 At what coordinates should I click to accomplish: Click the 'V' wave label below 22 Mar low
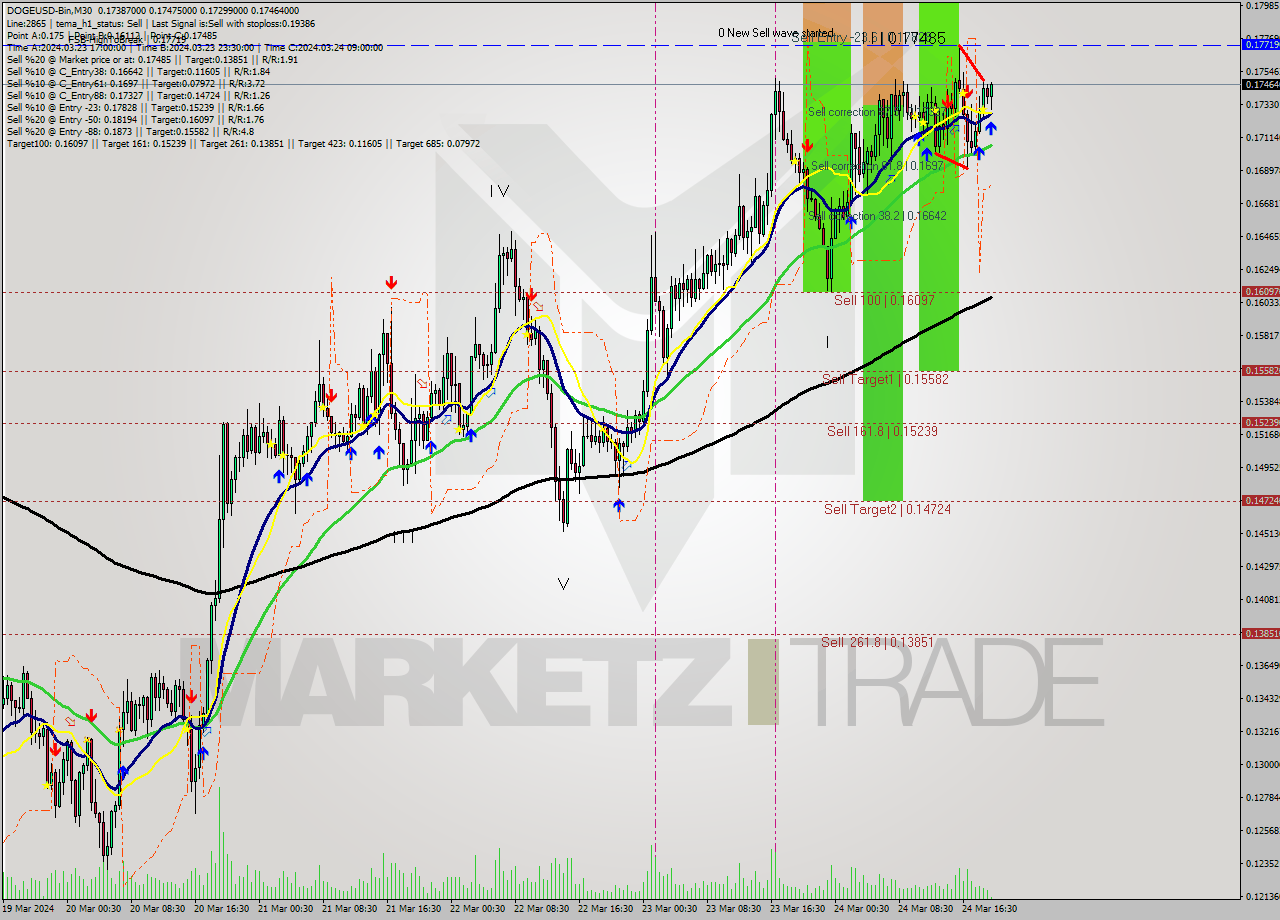coord(564,584)
